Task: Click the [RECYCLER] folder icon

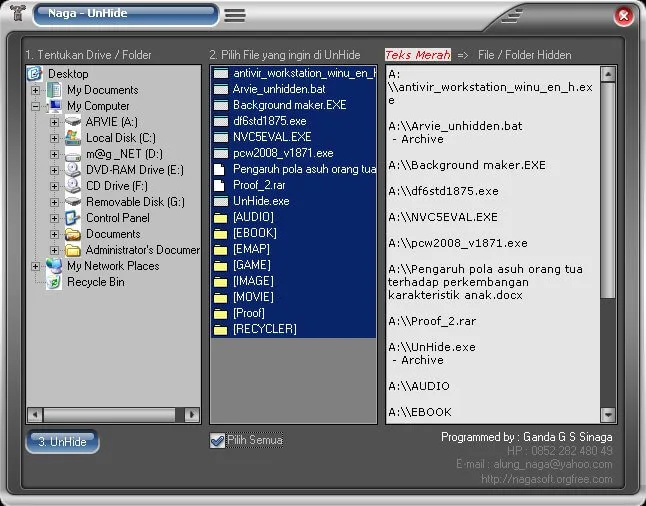Action: (x=221, y=330)
